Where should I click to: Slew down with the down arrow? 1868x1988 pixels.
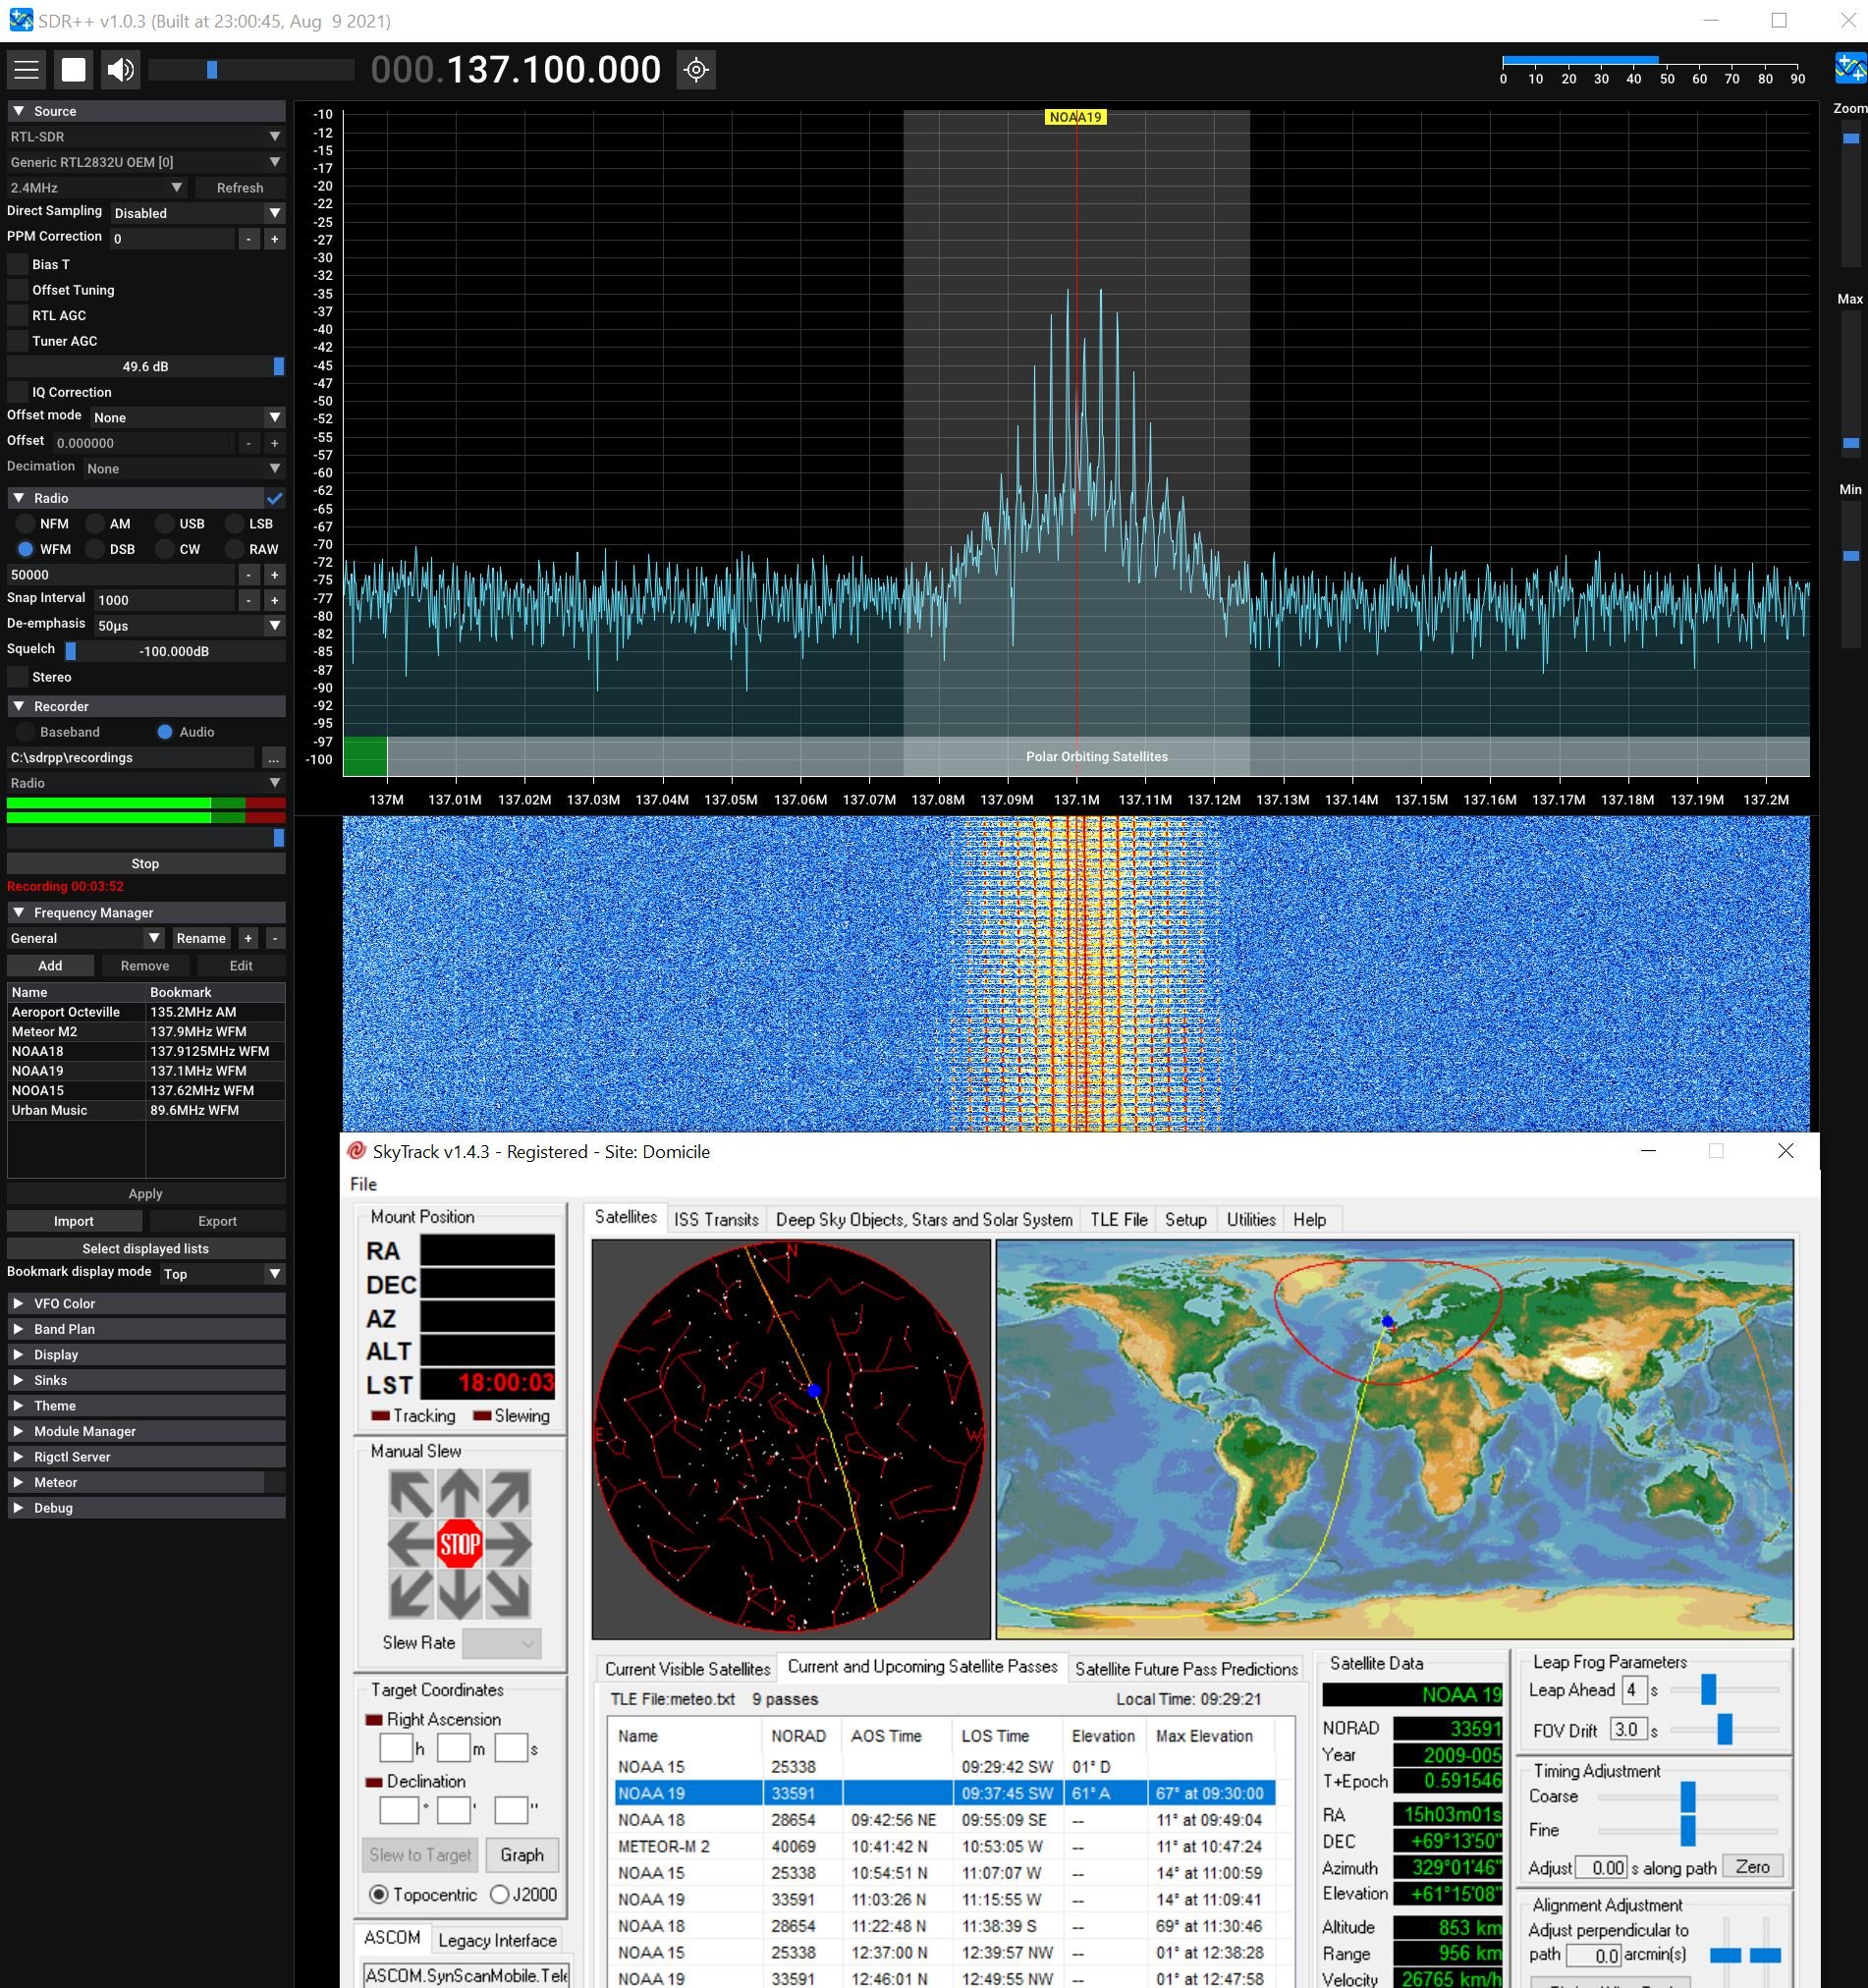[x=460, y=1595]
